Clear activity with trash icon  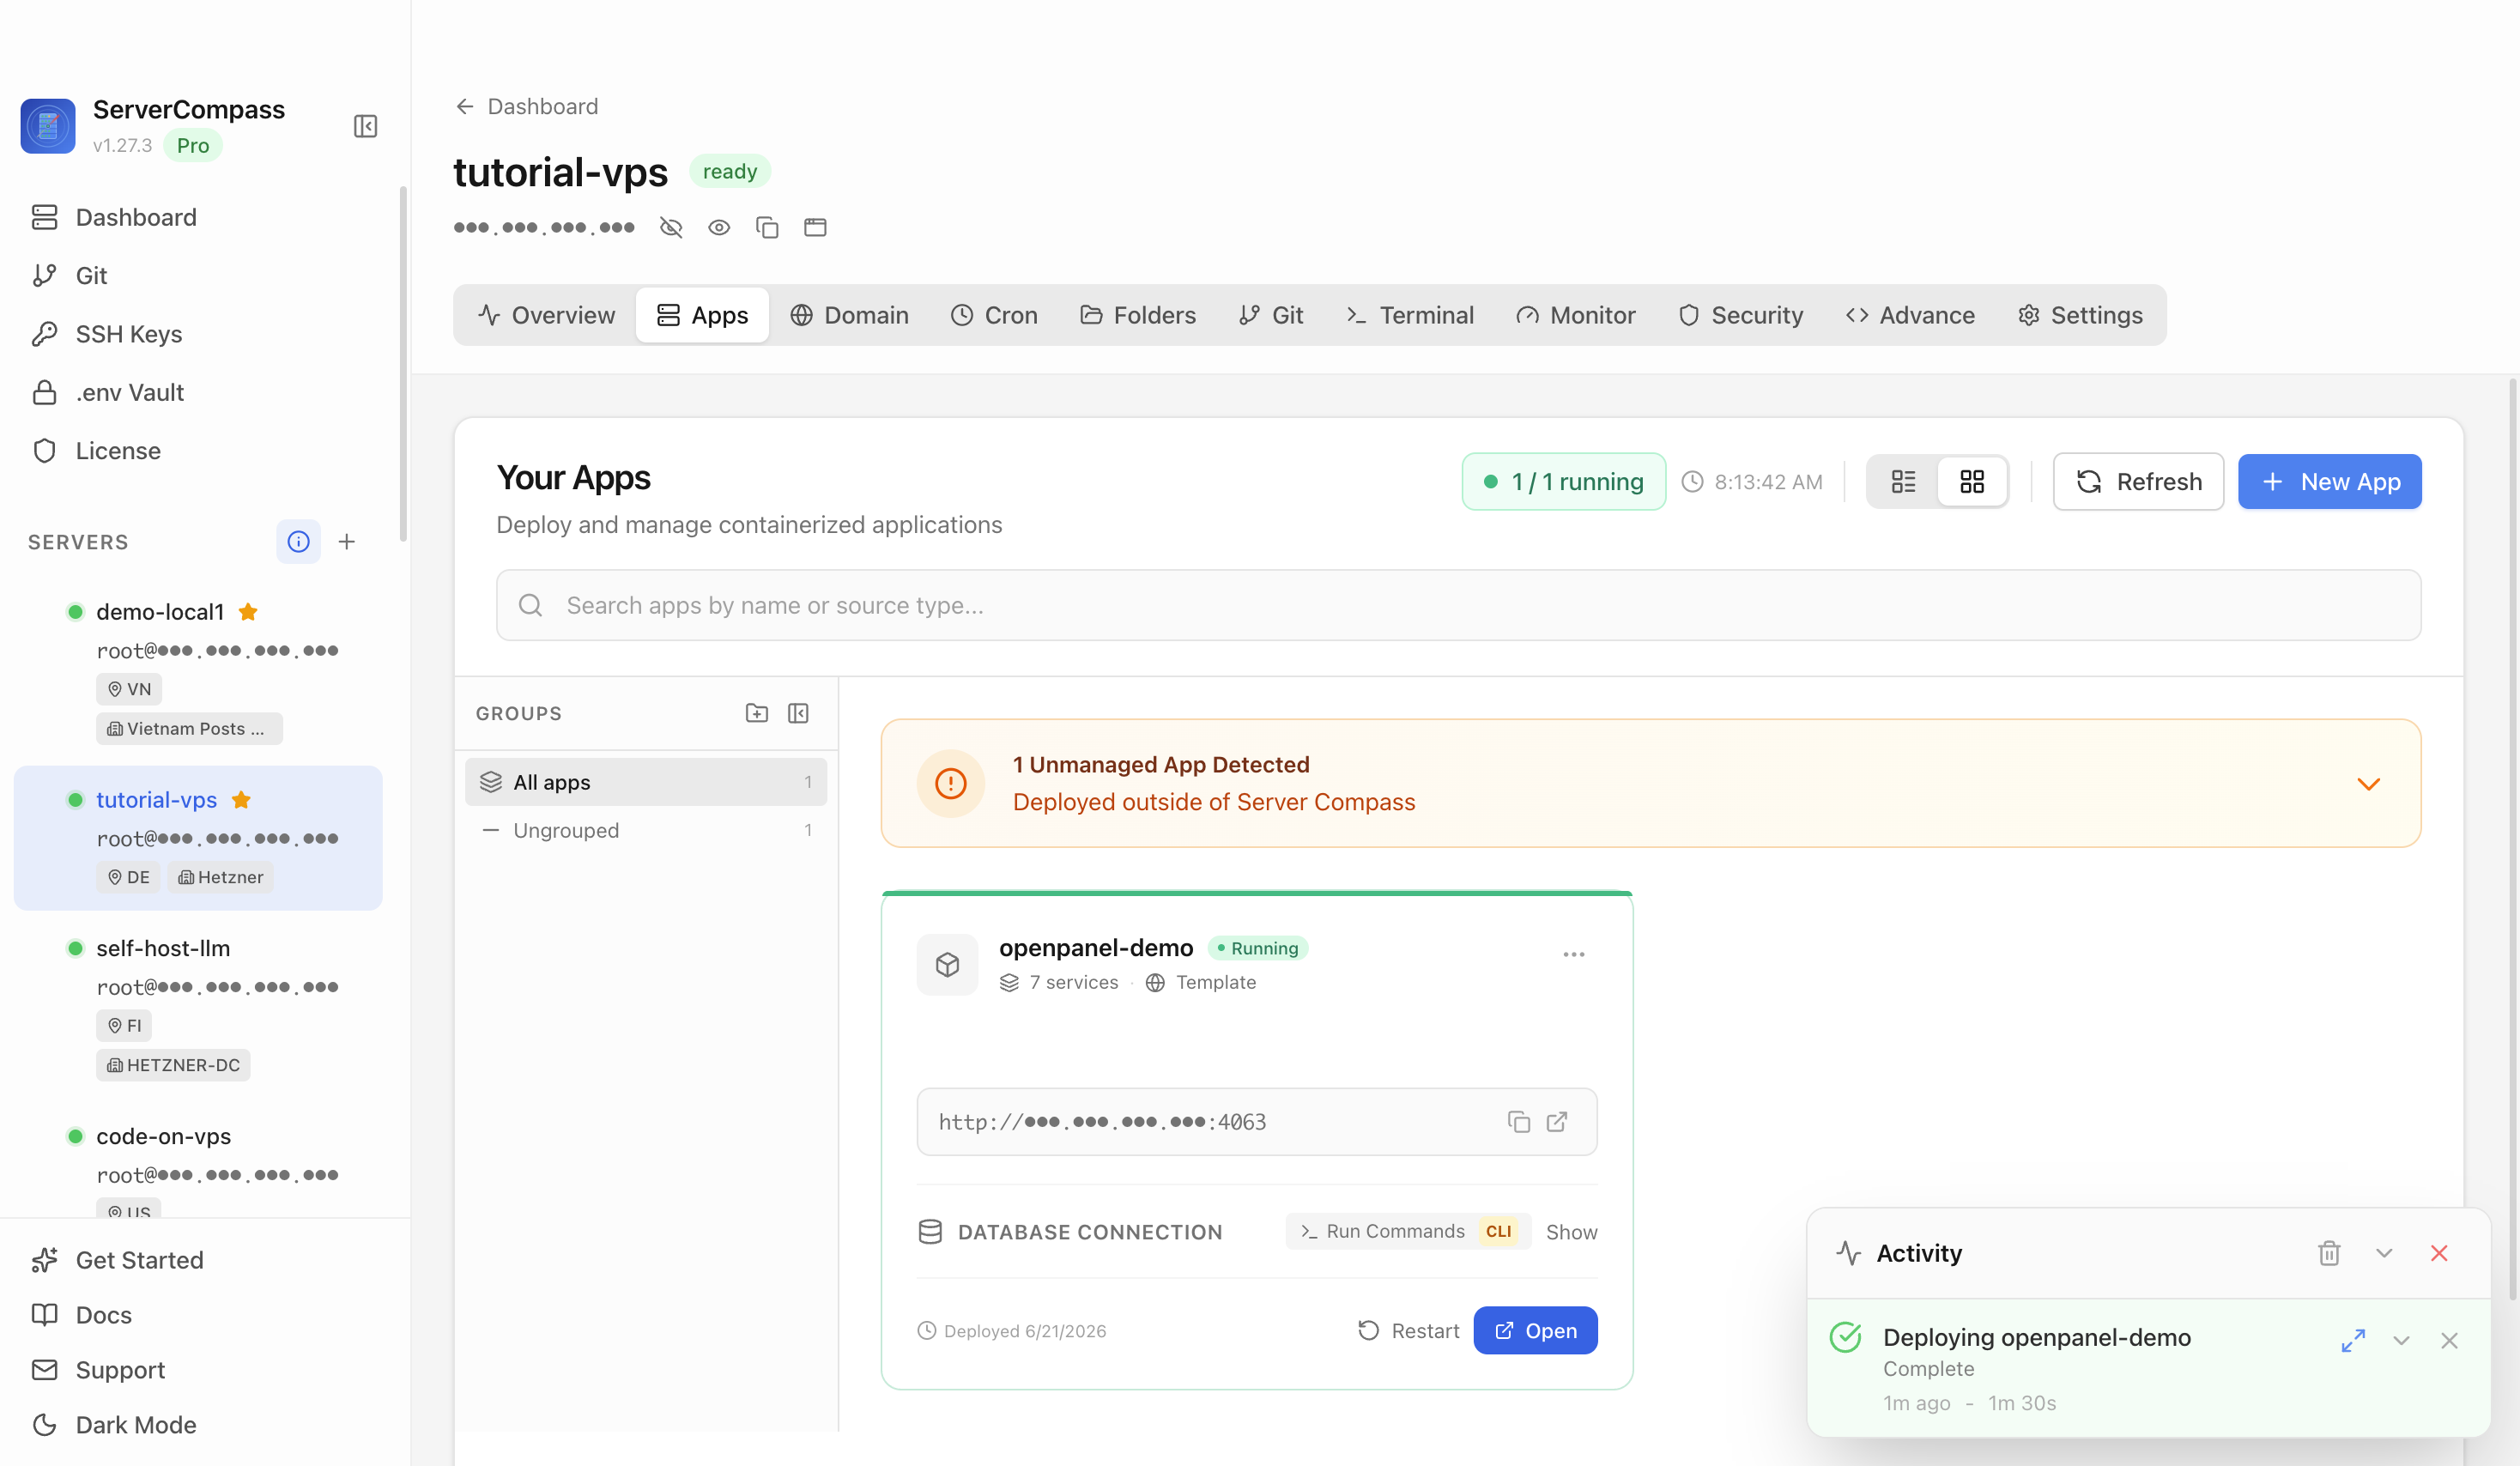click(x=2329, y=1253)
